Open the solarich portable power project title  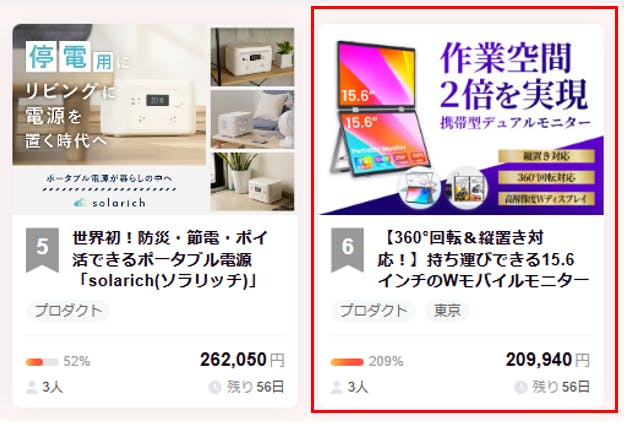170,259
